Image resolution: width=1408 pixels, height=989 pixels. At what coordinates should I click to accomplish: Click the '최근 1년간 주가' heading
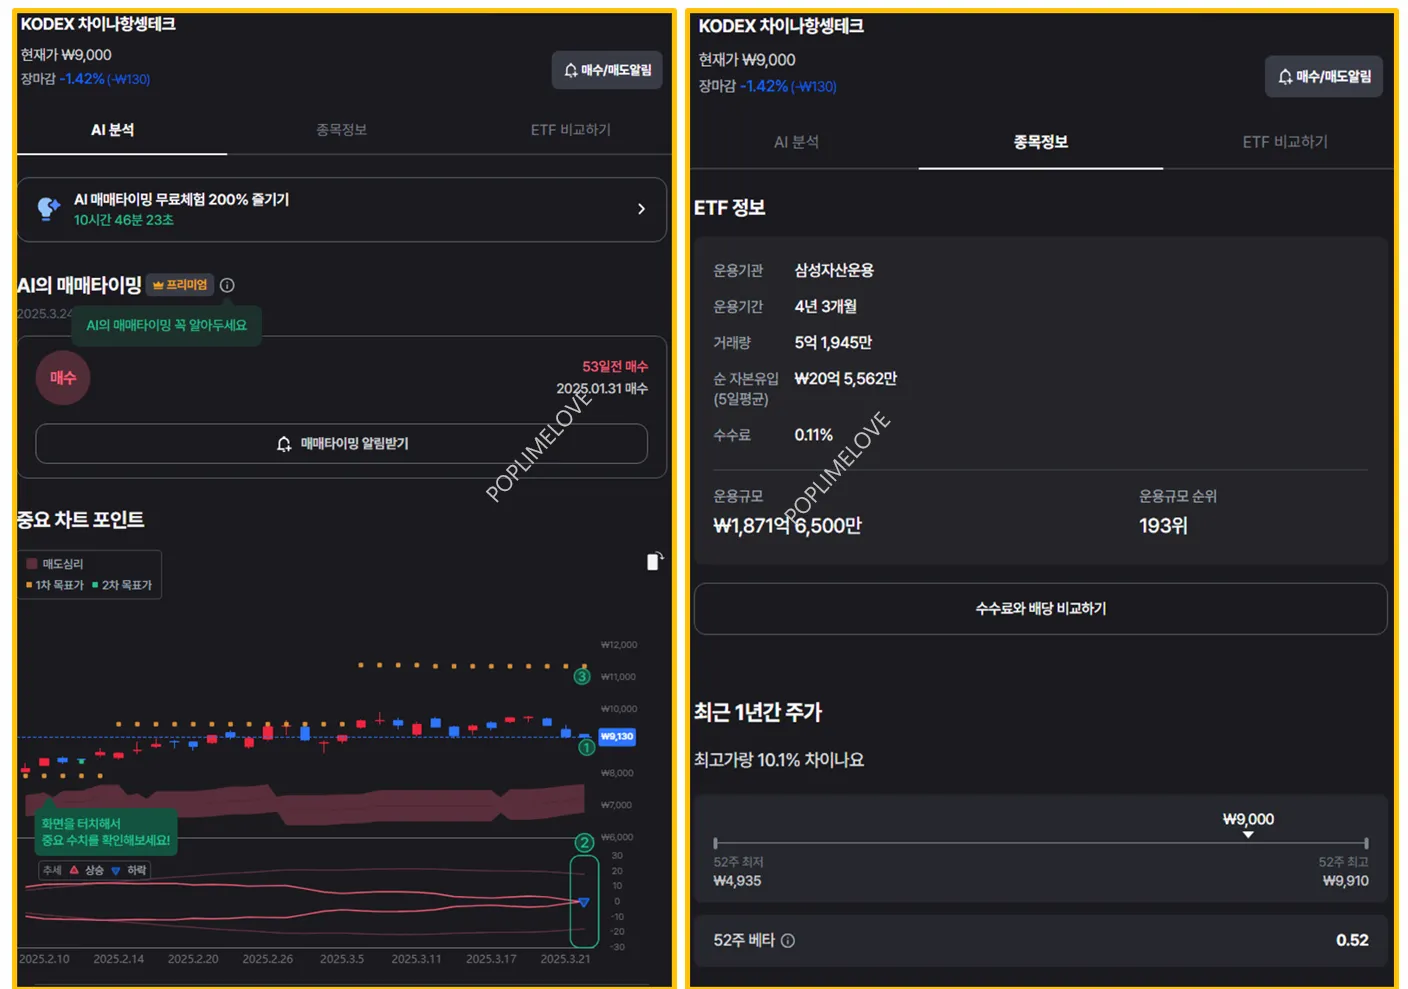click(x=758, y=712)
